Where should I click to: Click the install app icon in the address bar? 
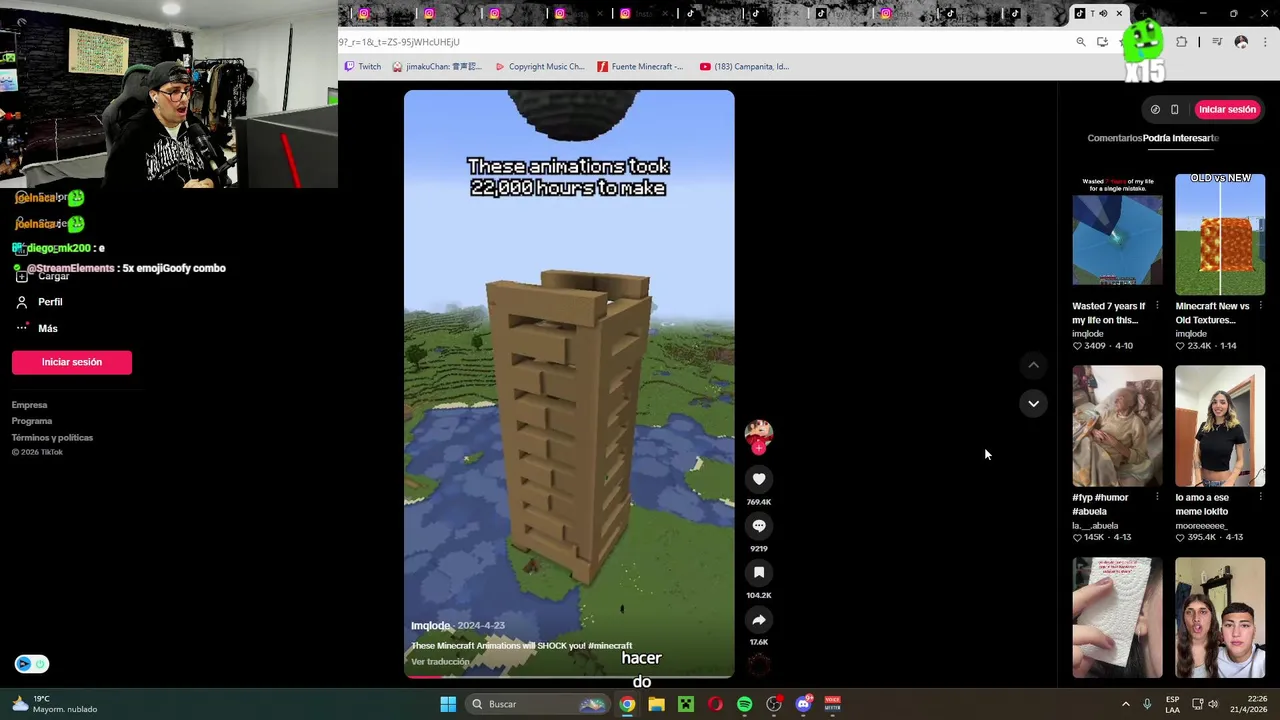pyautogui.click(x=1102, y=42)
